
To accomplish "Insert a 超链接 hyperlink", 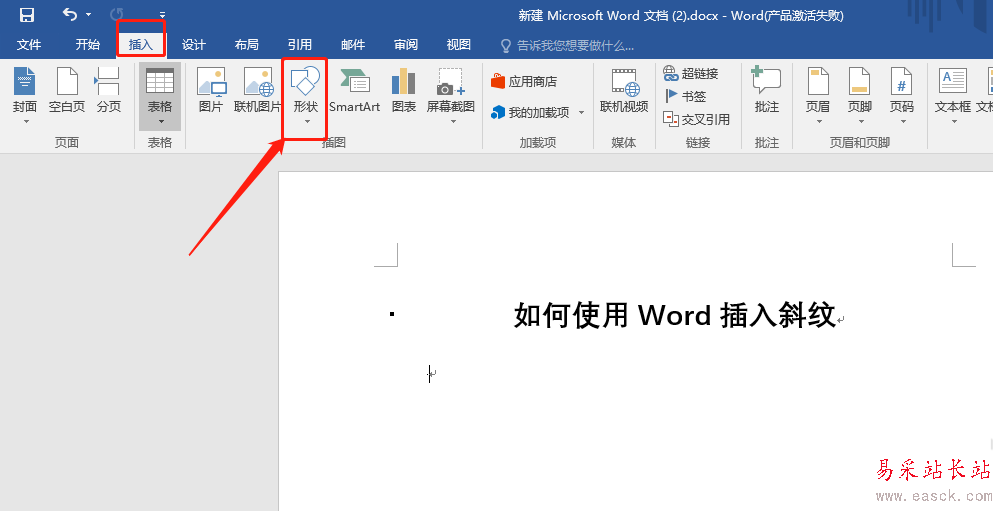I will point(690,73).
